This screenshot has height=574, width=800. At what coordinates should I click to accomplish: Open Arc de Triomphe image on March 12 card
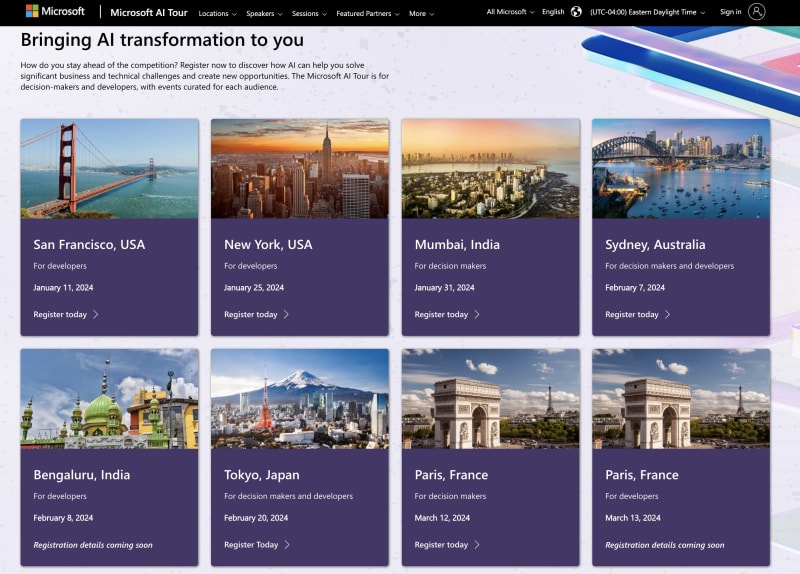pyautogui.click(x=490, y=399)
